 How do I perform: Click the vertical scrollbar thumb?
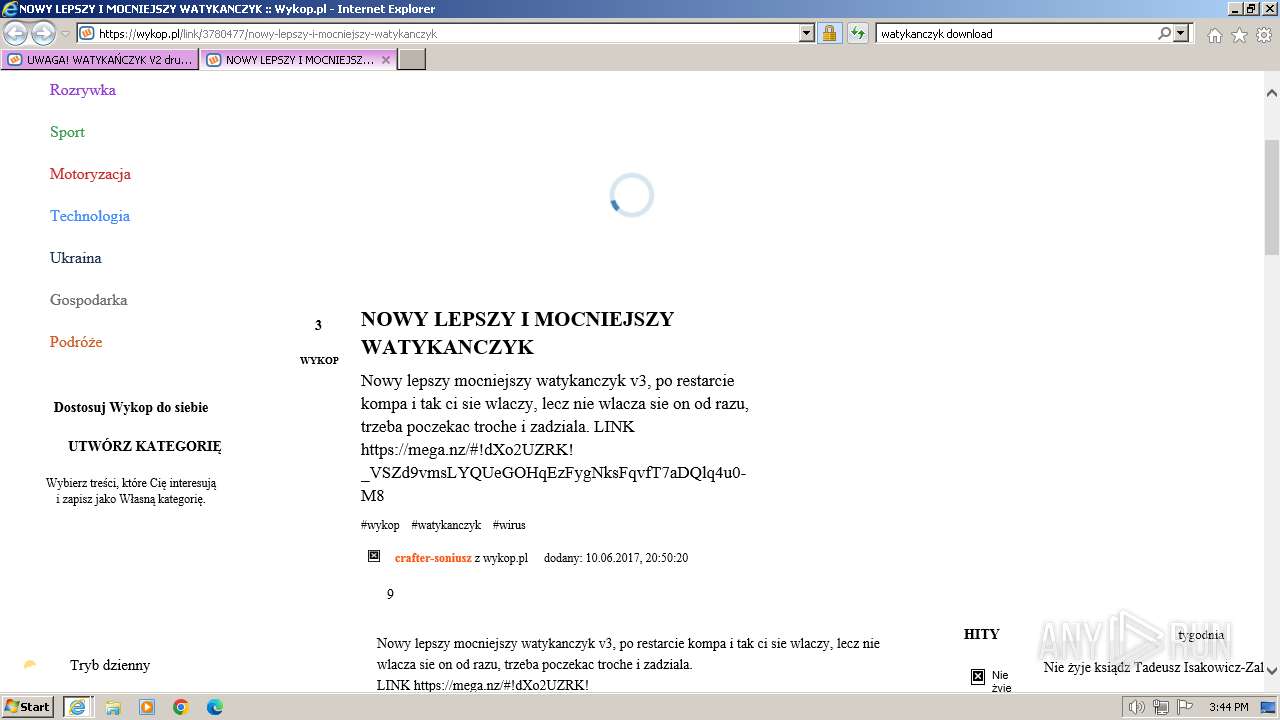[1272, 197]
